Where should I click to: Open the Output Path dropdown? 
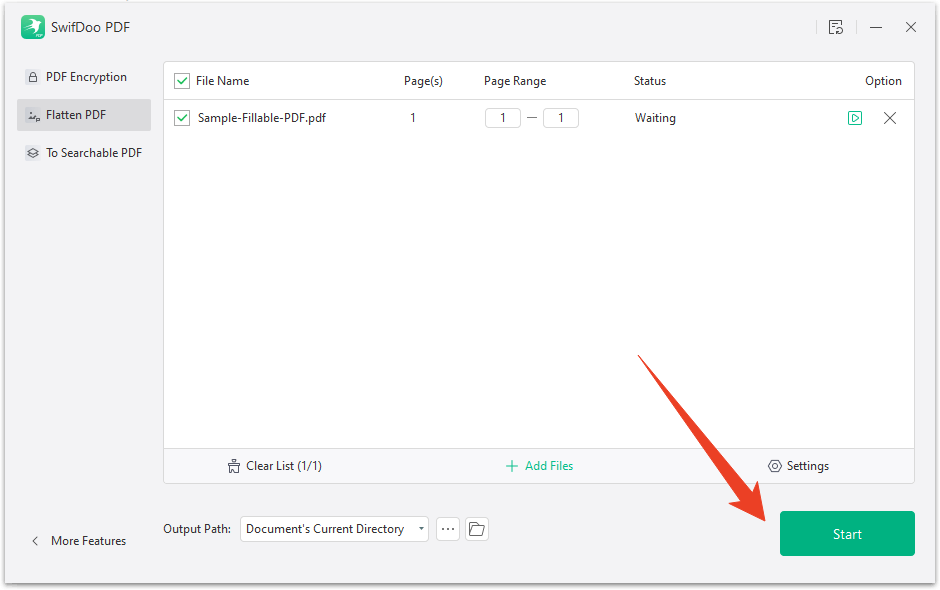(x=335, y=529)
